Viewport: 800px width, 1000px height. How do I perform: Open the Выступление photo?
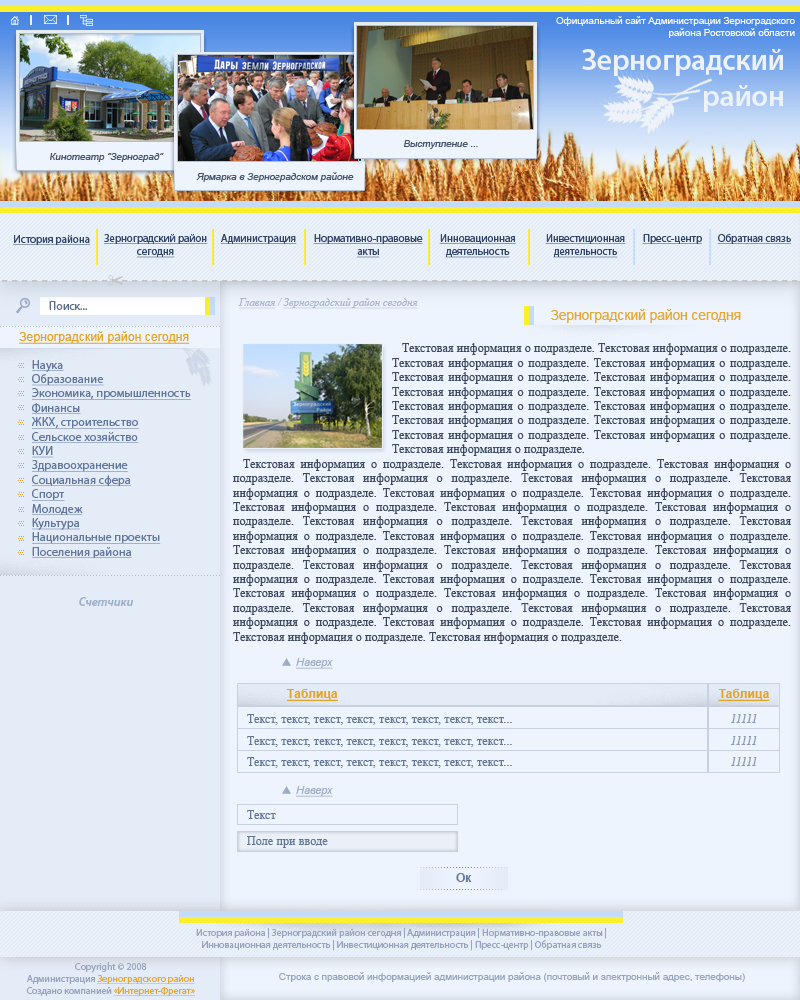[445, 78]
